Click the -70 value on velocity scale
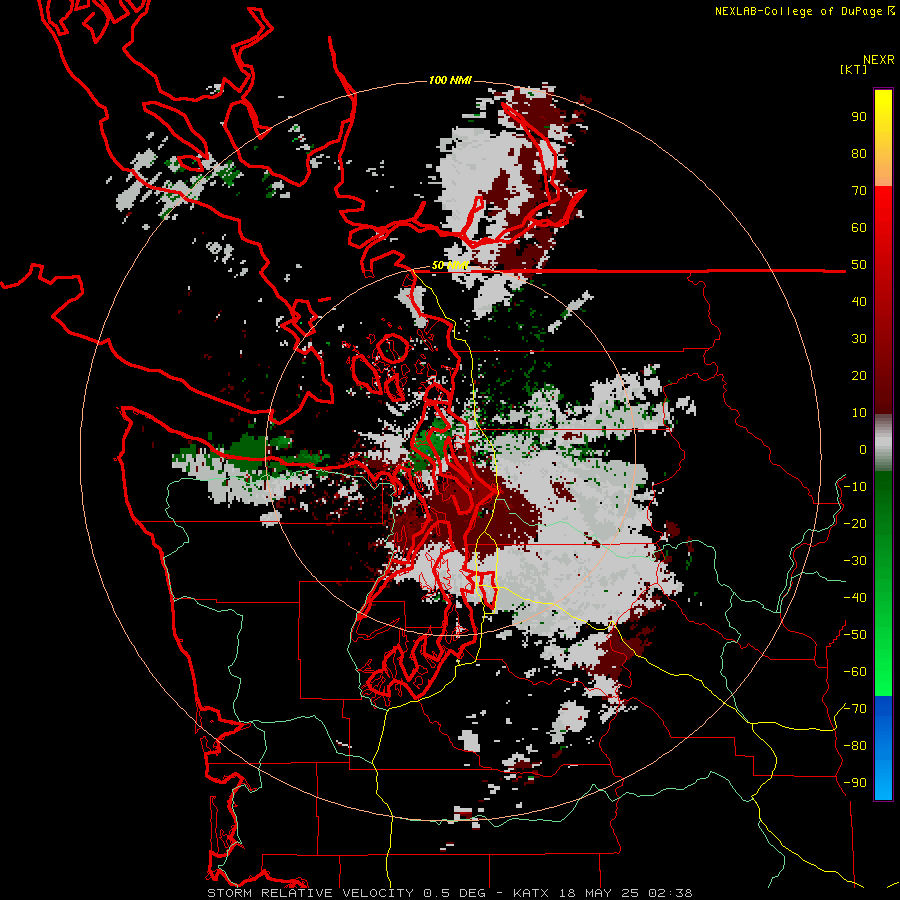Viewport: 900px width, 900px height. pos(855,709)
